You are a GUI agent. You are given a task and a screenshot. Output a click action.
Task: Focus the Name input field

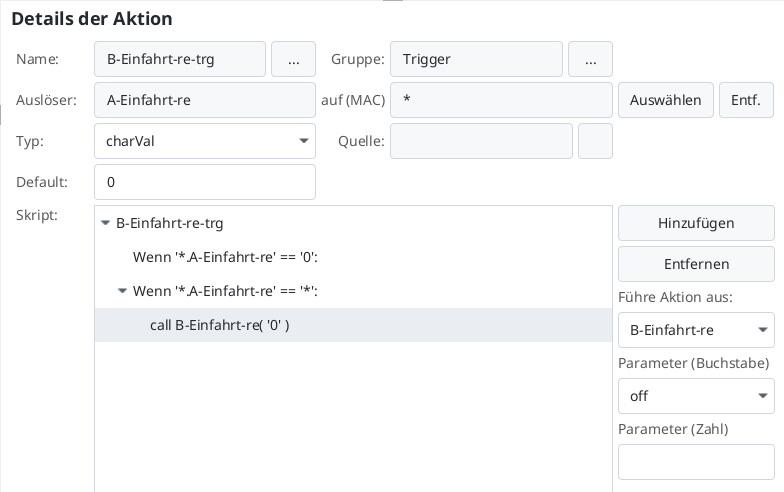click(180, 59)
